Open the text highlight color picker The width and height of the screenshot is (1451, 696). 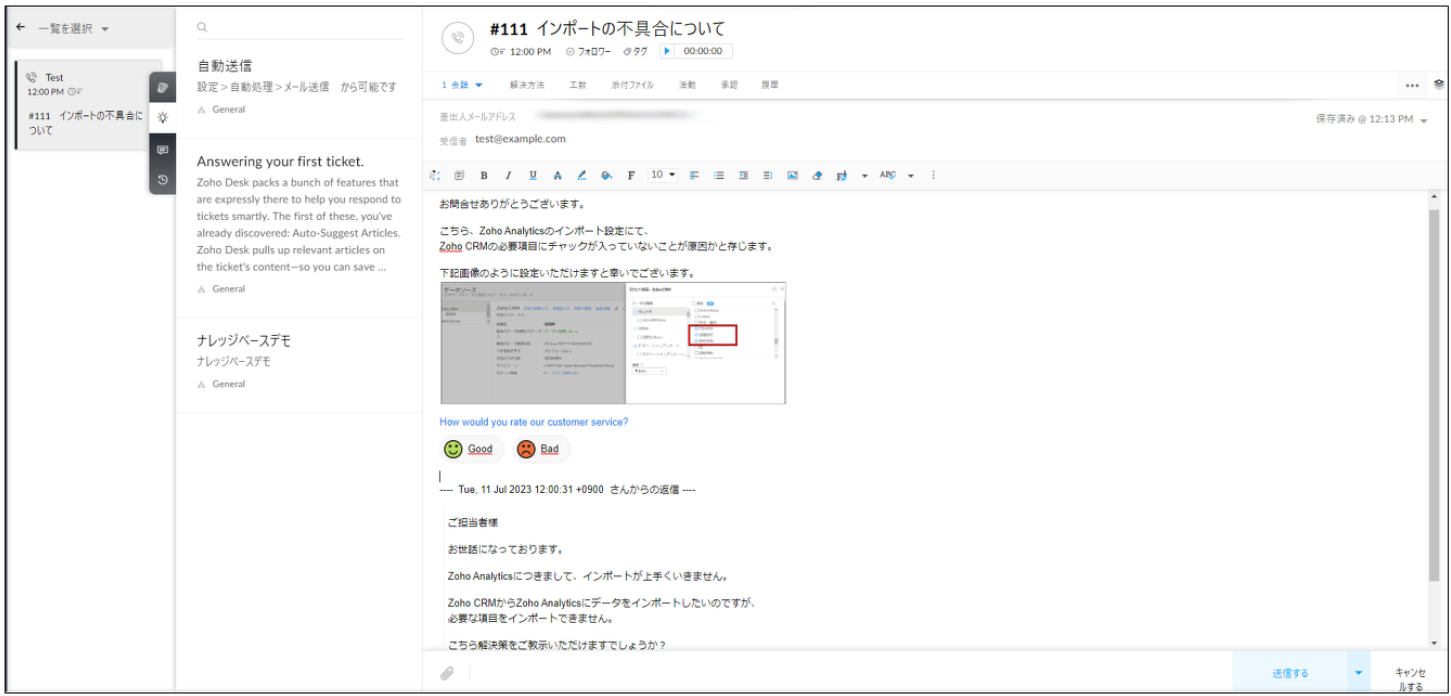[x=582, y=175]
